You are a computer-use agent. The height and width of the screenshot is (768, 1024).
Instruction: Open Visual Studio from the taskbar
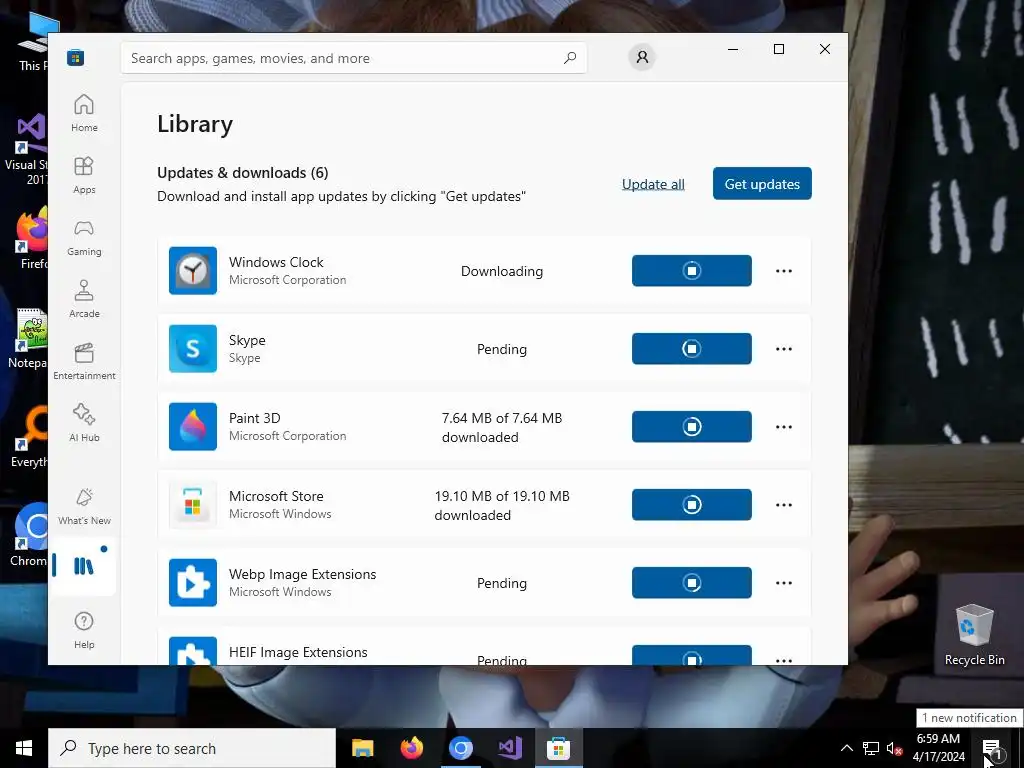coord(509,748)
